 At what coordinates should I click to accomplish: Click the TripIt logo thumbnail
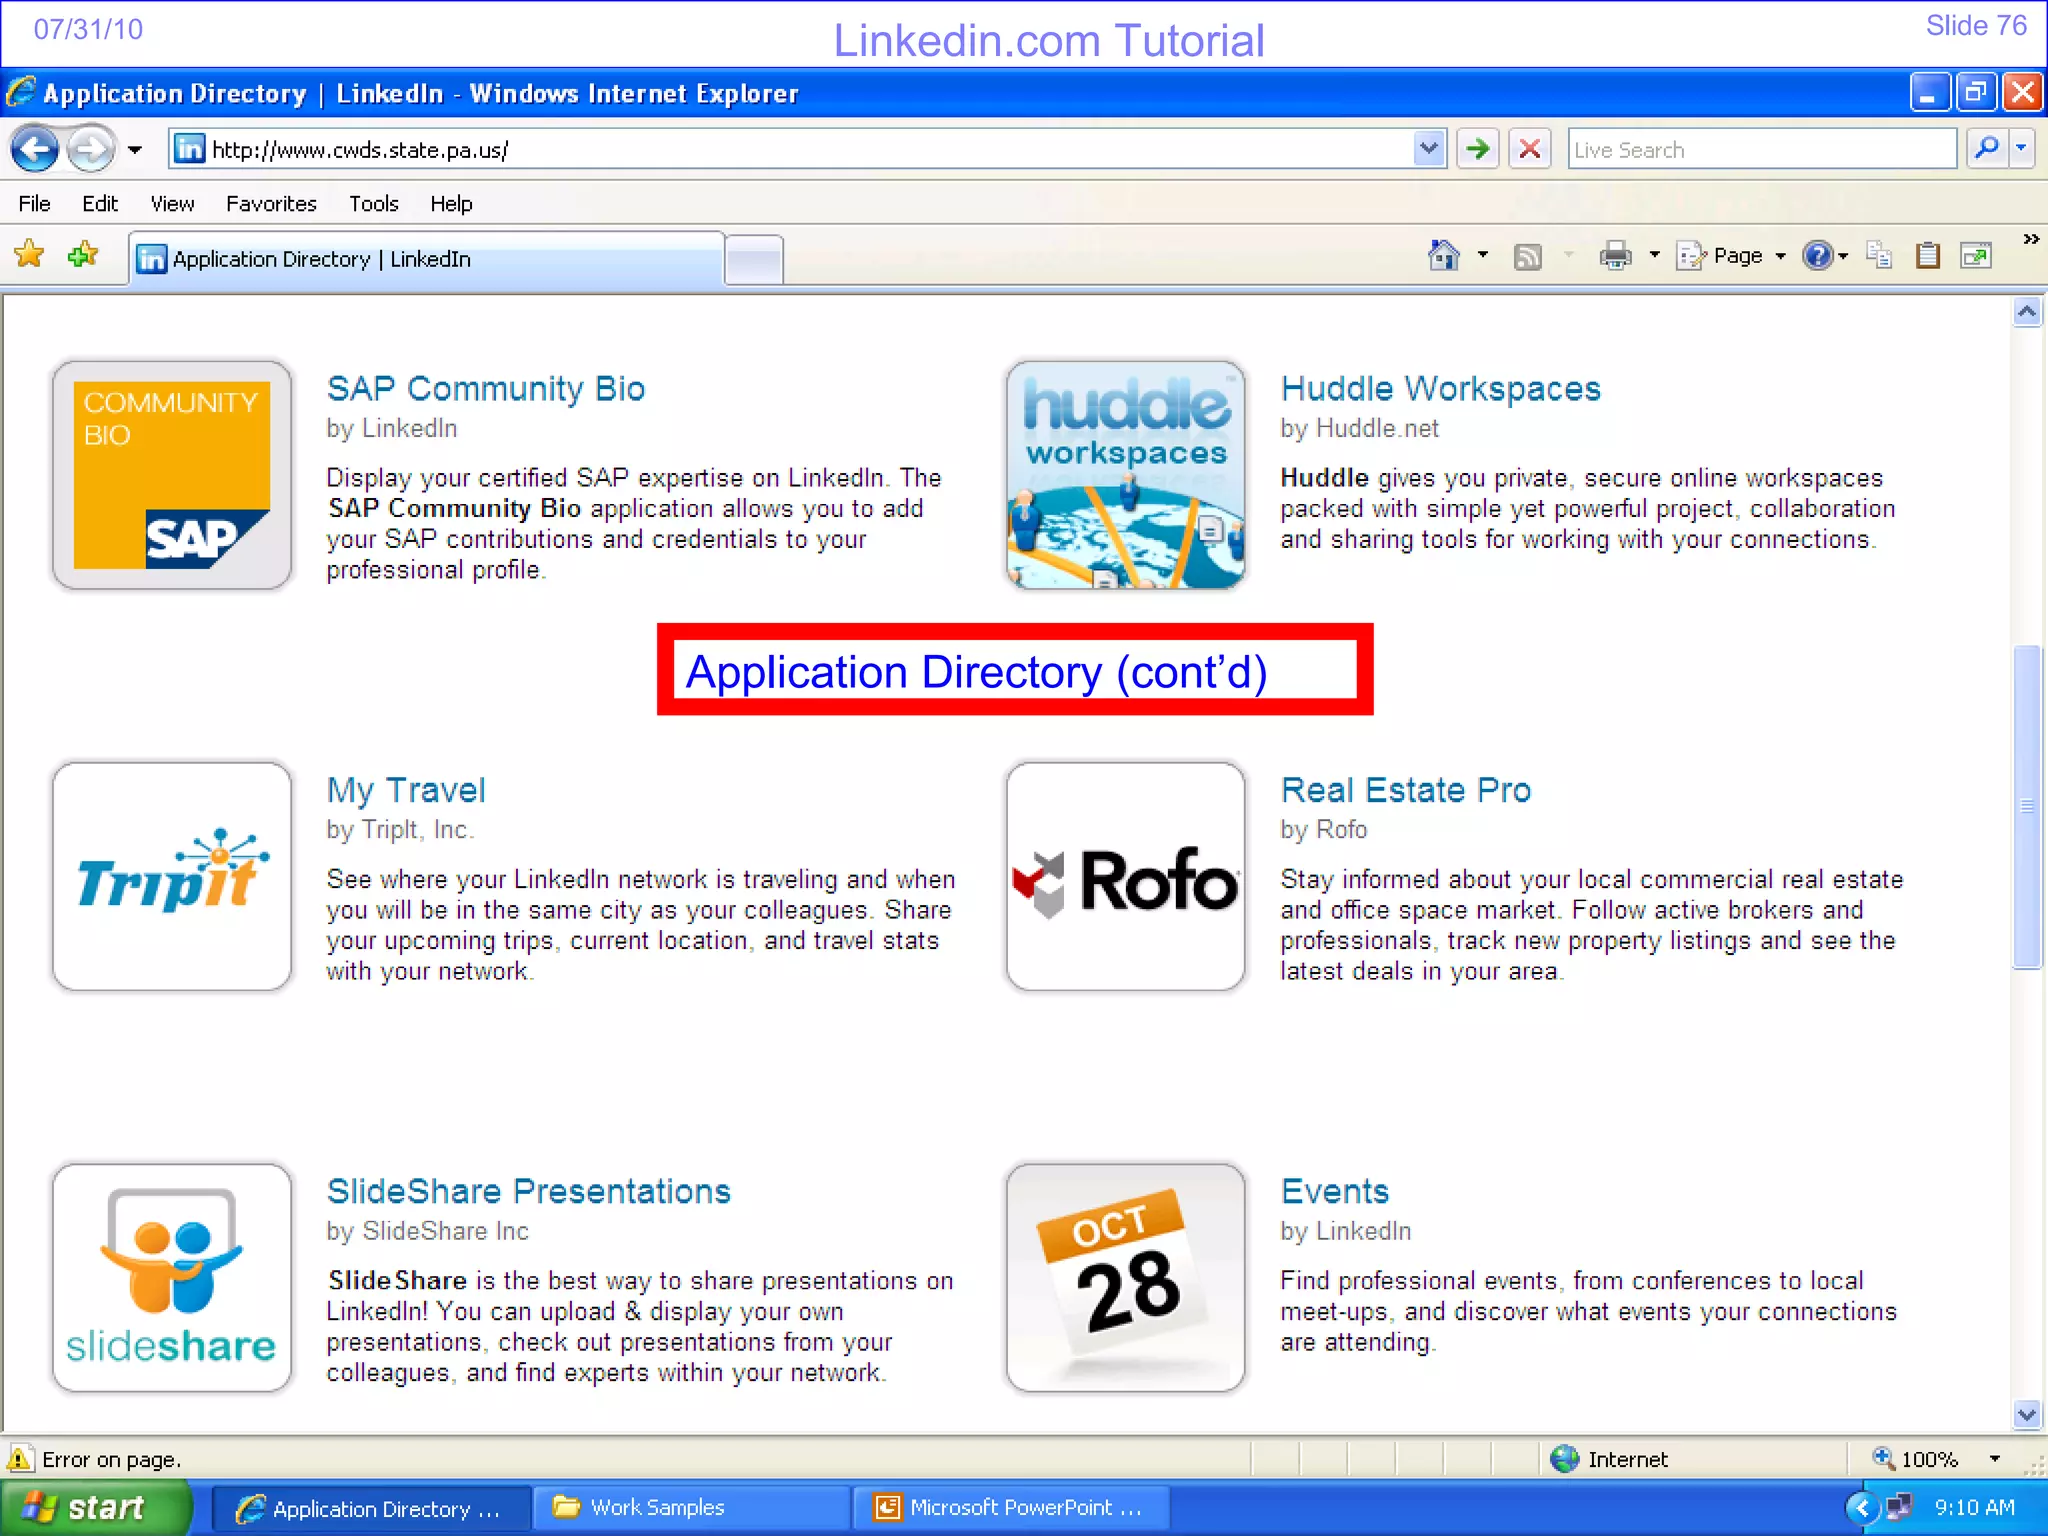[172, 876]
